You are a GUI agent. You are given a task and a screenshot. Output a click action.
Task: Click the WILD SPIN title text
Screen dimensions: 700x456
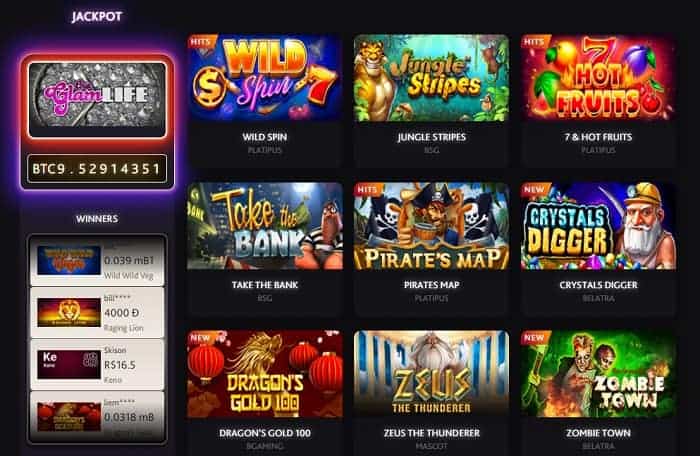265,137
